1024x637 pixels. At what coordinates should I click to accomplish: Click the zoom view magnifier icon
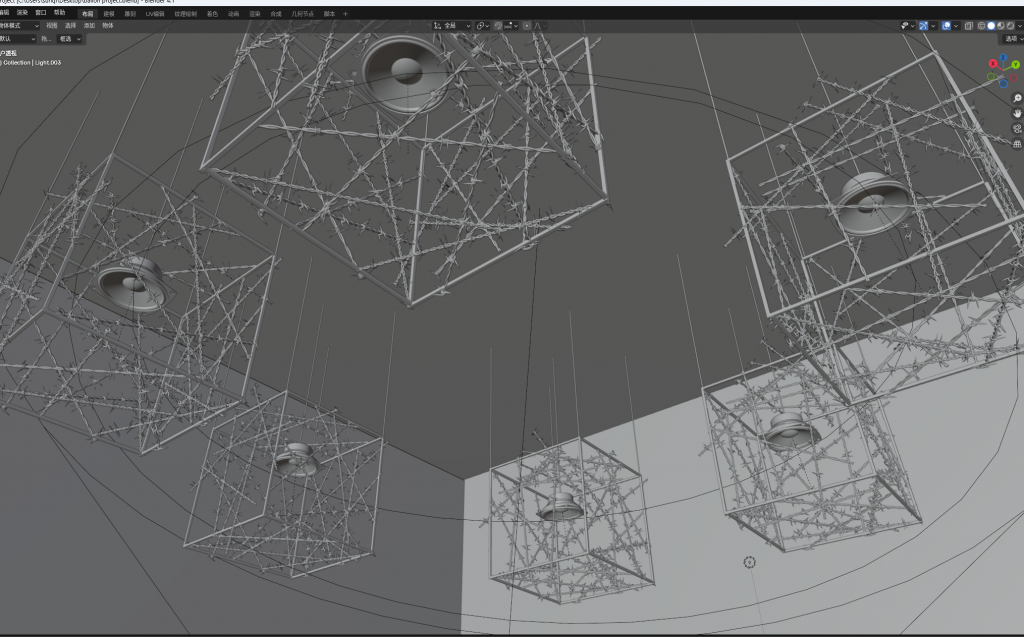coord(1017,98)
